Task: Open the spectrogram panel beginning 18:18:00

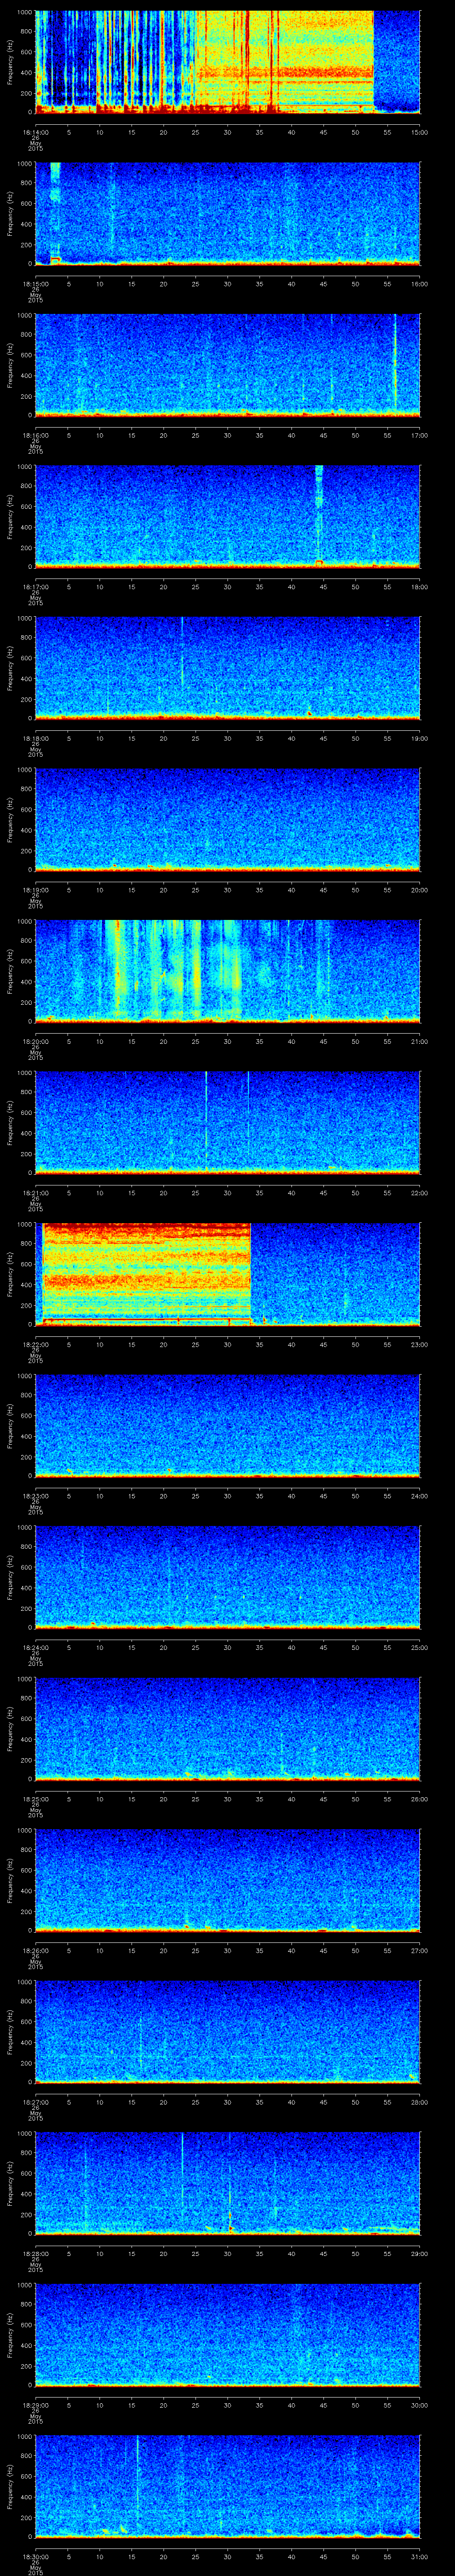Action: (228, 668)
